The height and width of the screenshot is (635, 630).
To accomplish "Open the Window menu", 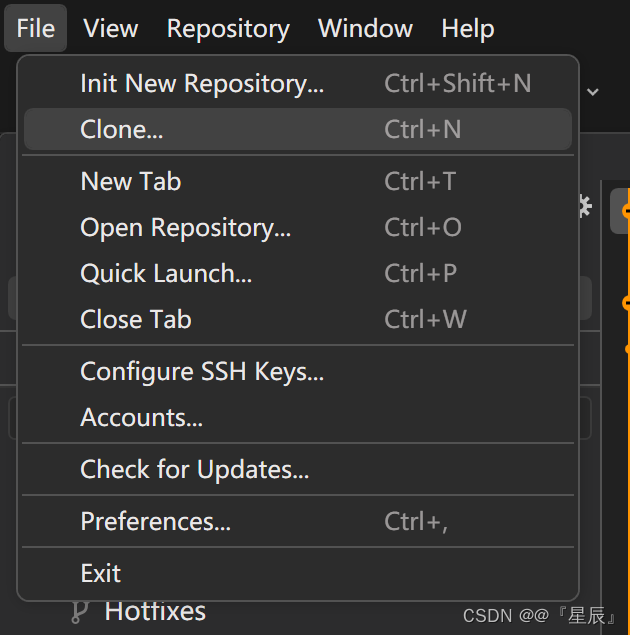I will click(365, 28).
